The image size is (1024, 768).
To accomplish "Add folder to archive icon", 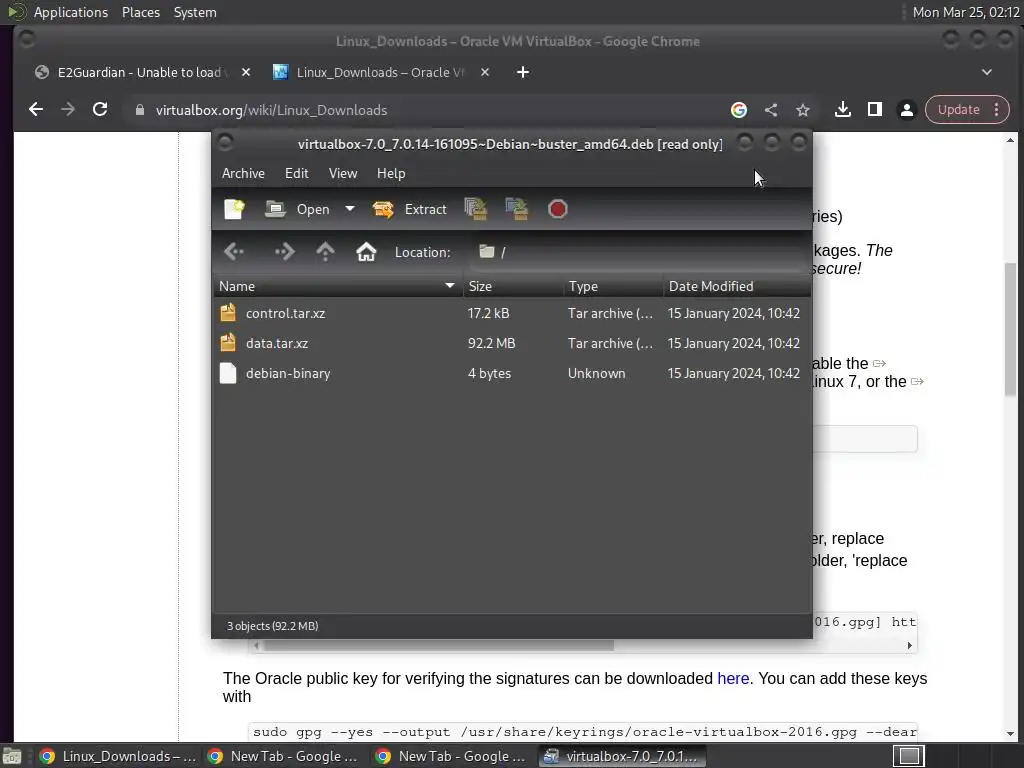I will pyautogui.click(x=517, y=209).
